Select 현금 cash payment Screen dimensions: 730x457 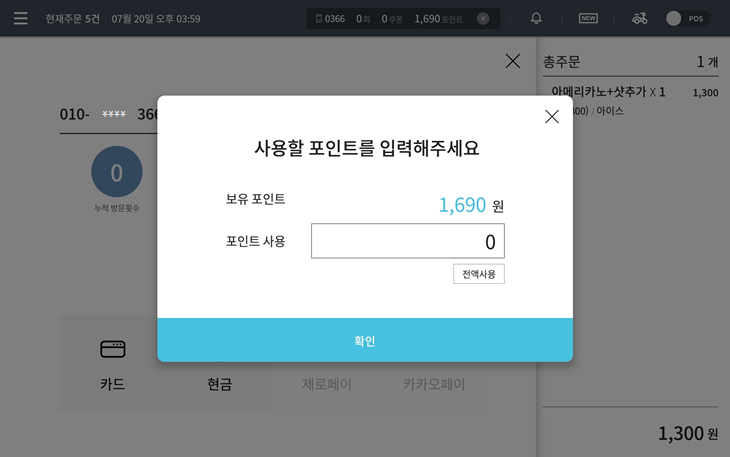[x=219, y=384]
